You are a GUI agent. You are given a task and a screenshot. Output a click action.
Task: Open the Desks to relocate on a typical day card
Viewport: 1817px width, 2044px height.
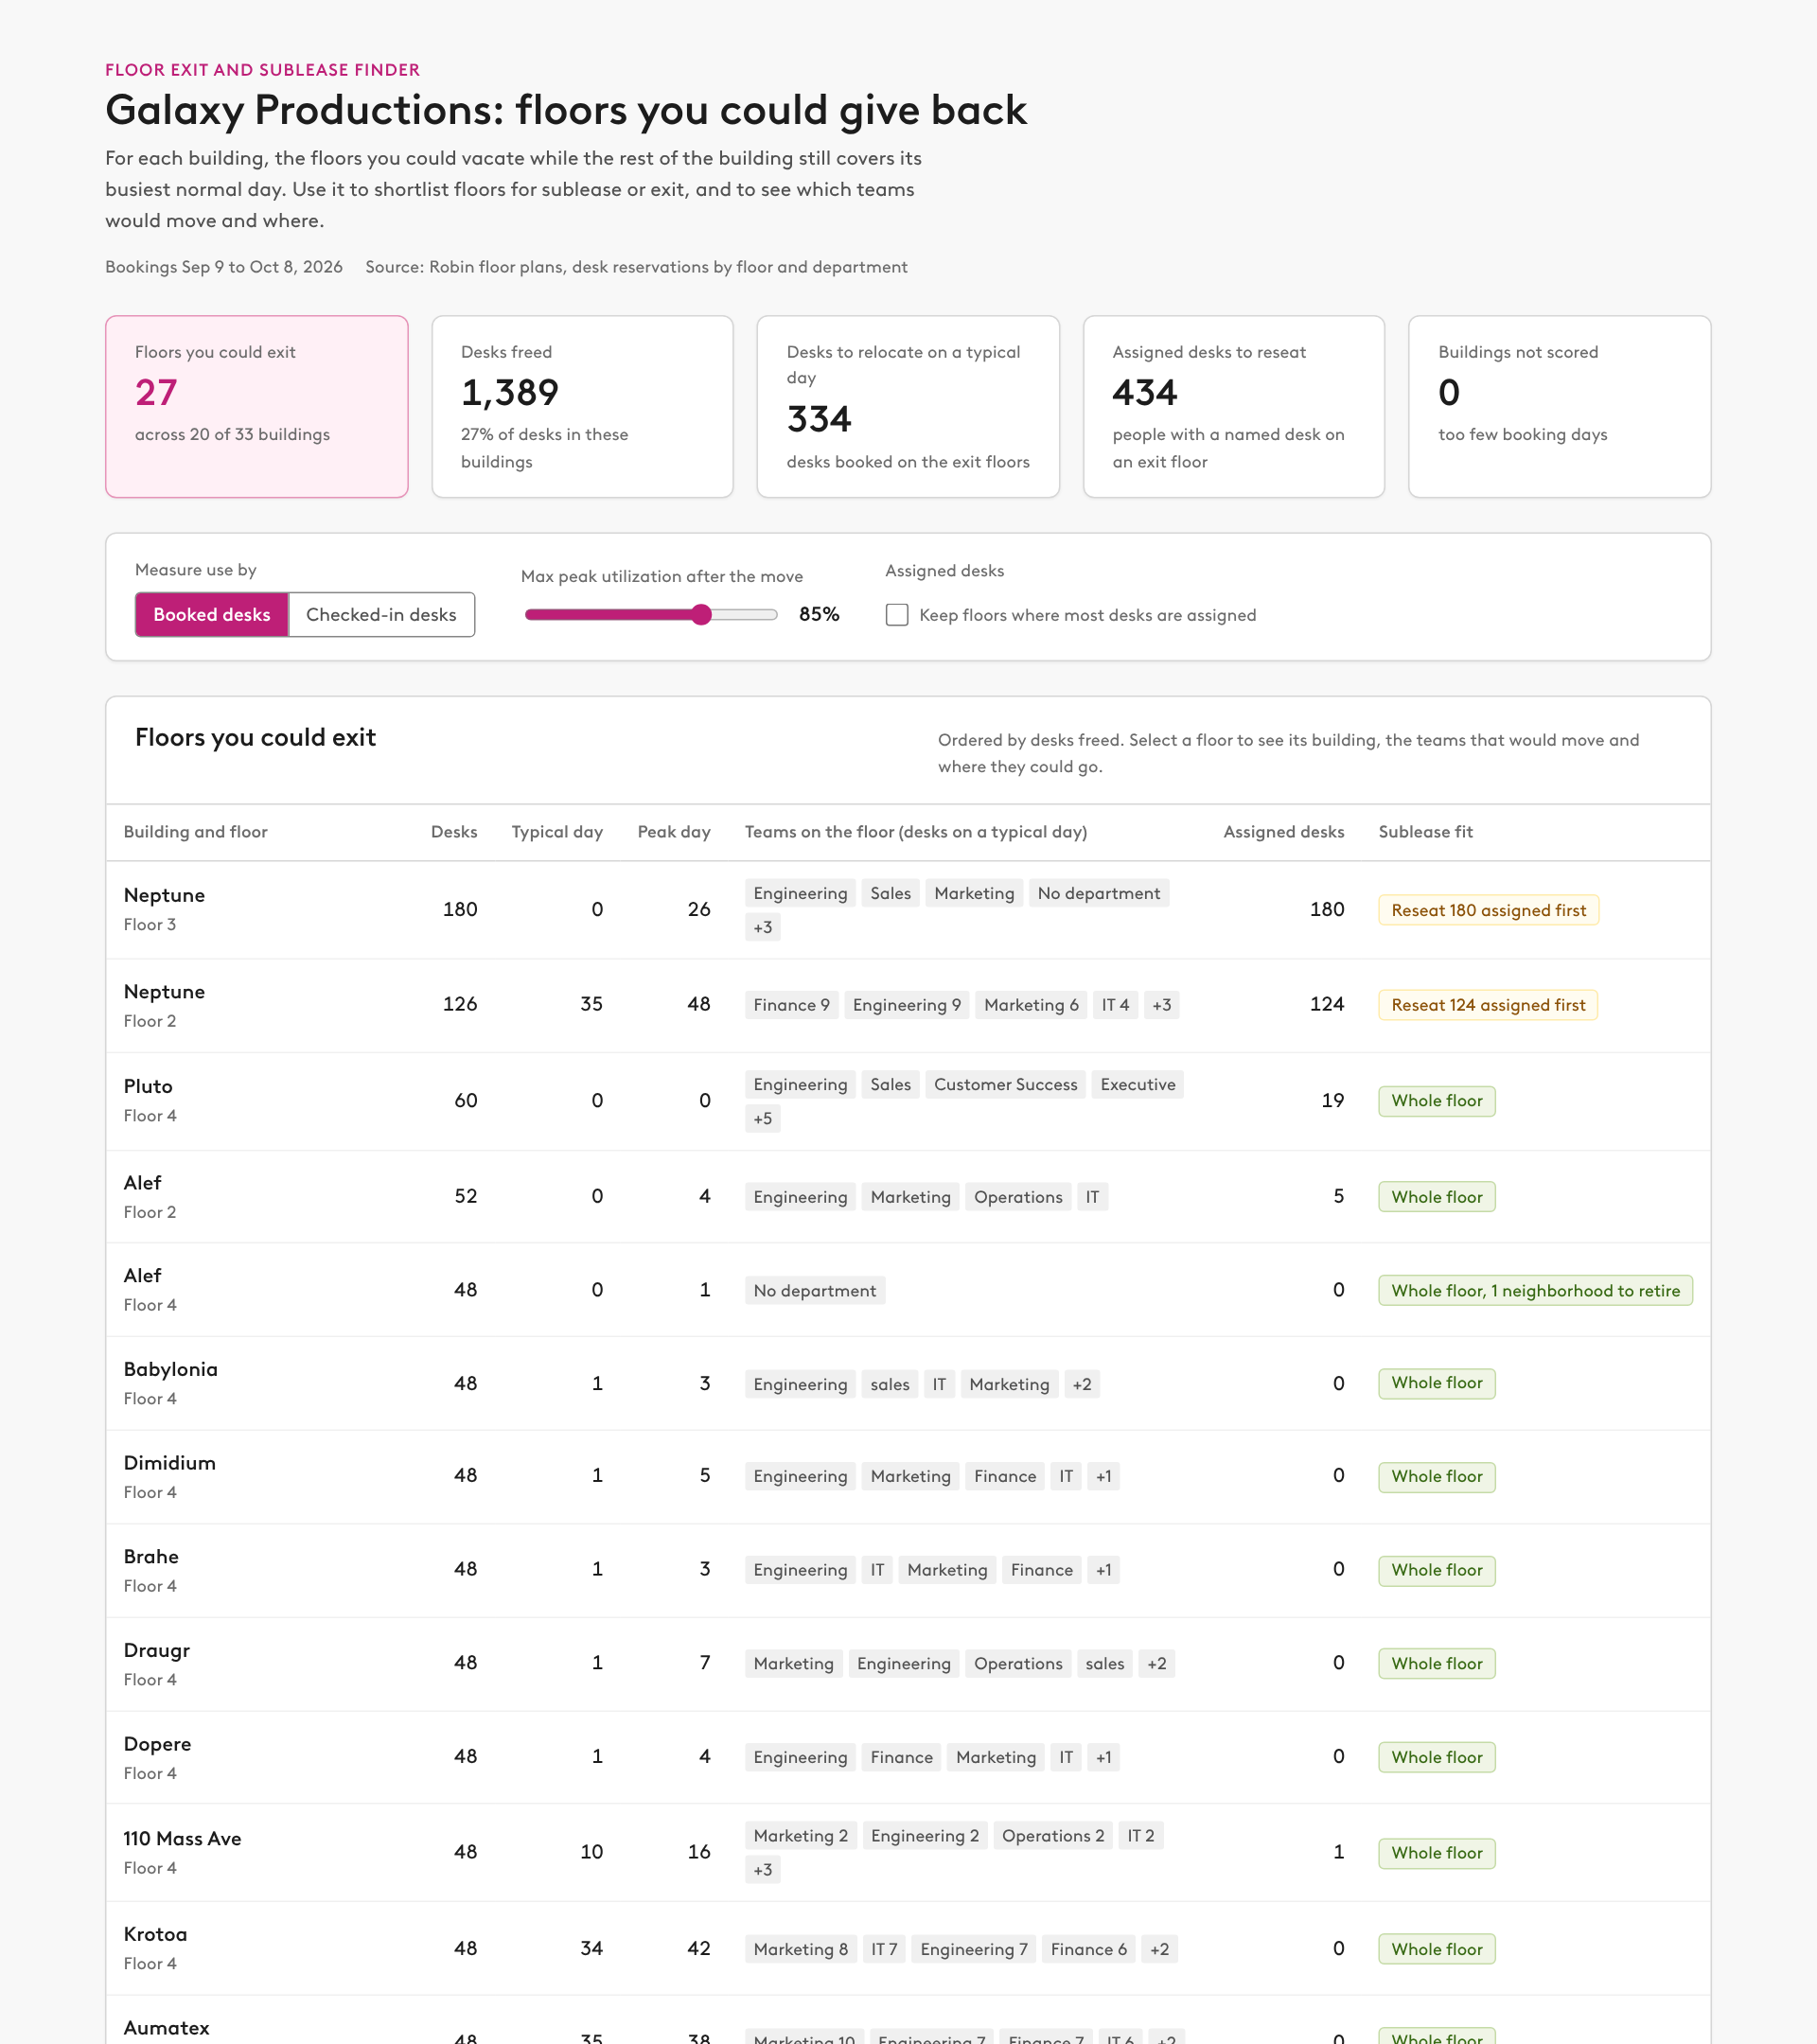coord(908,406)
